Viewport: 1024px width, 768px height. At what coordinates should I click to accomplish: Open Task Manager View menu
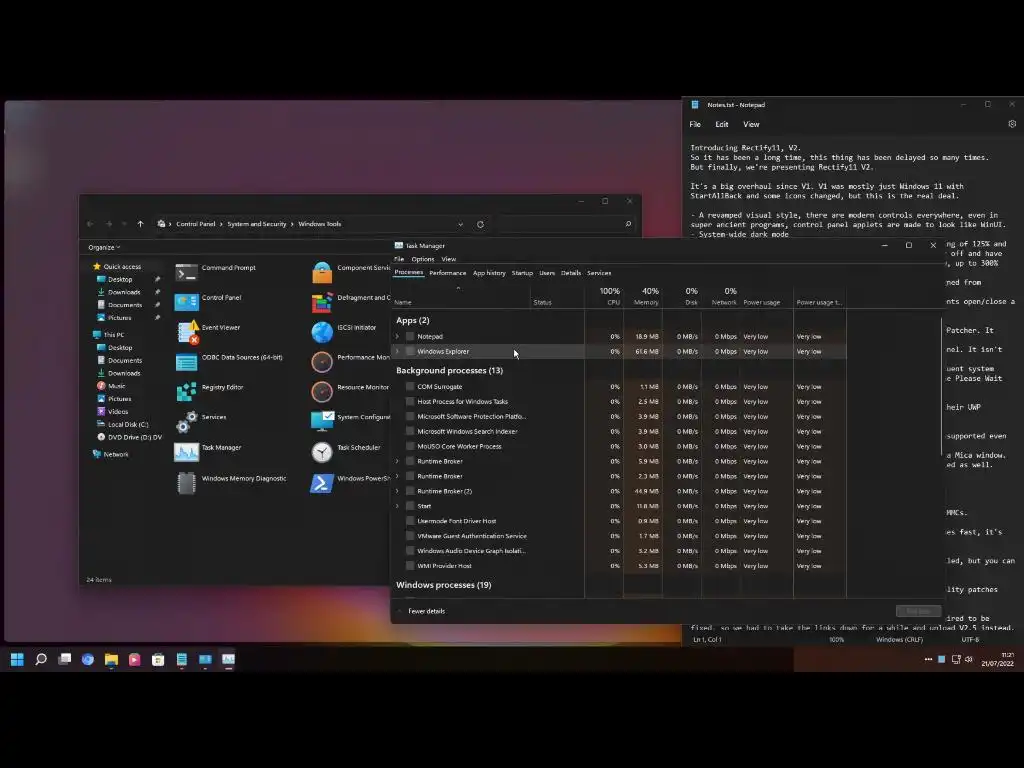449,259
